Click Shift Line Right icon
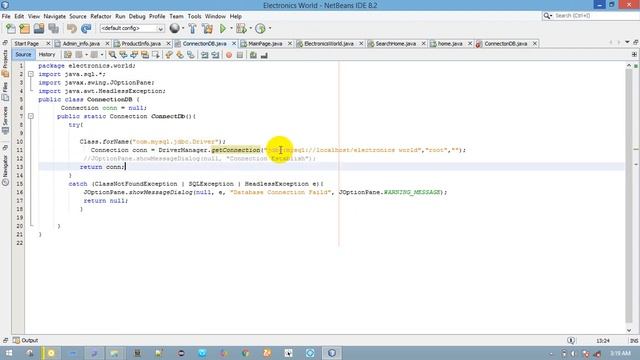Screen dimensions: 640x360 coord(215,55)
